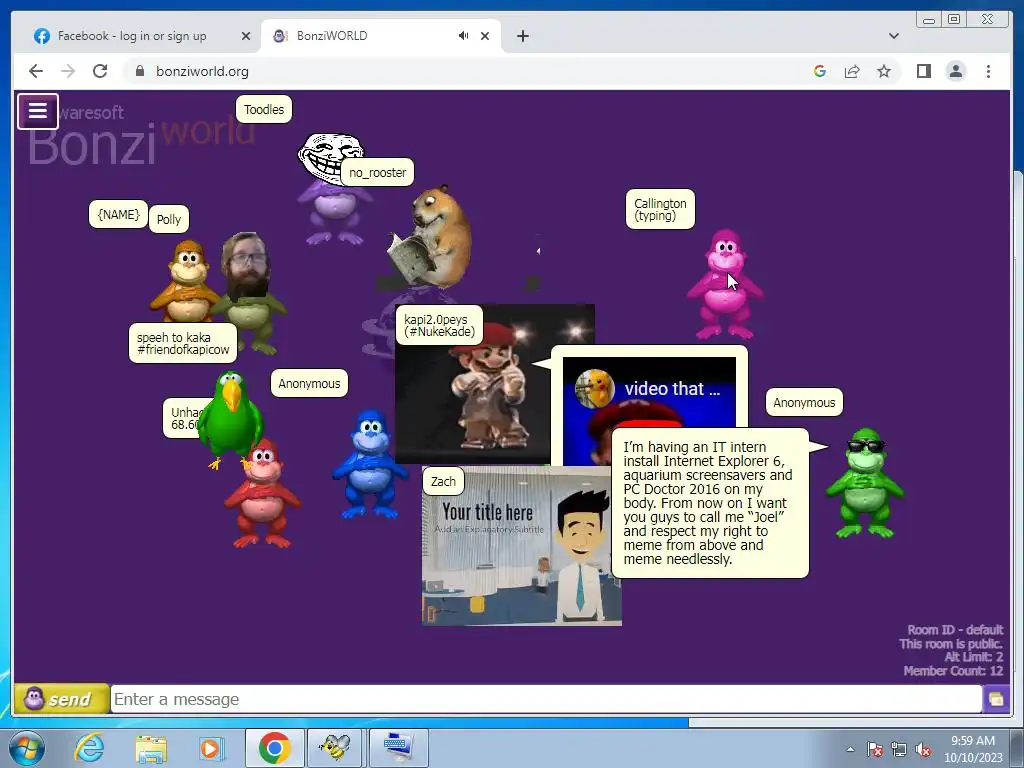Click the Chrome taskbar button
The height and width of the screenshot is (768, 1024).
[274, 748]
